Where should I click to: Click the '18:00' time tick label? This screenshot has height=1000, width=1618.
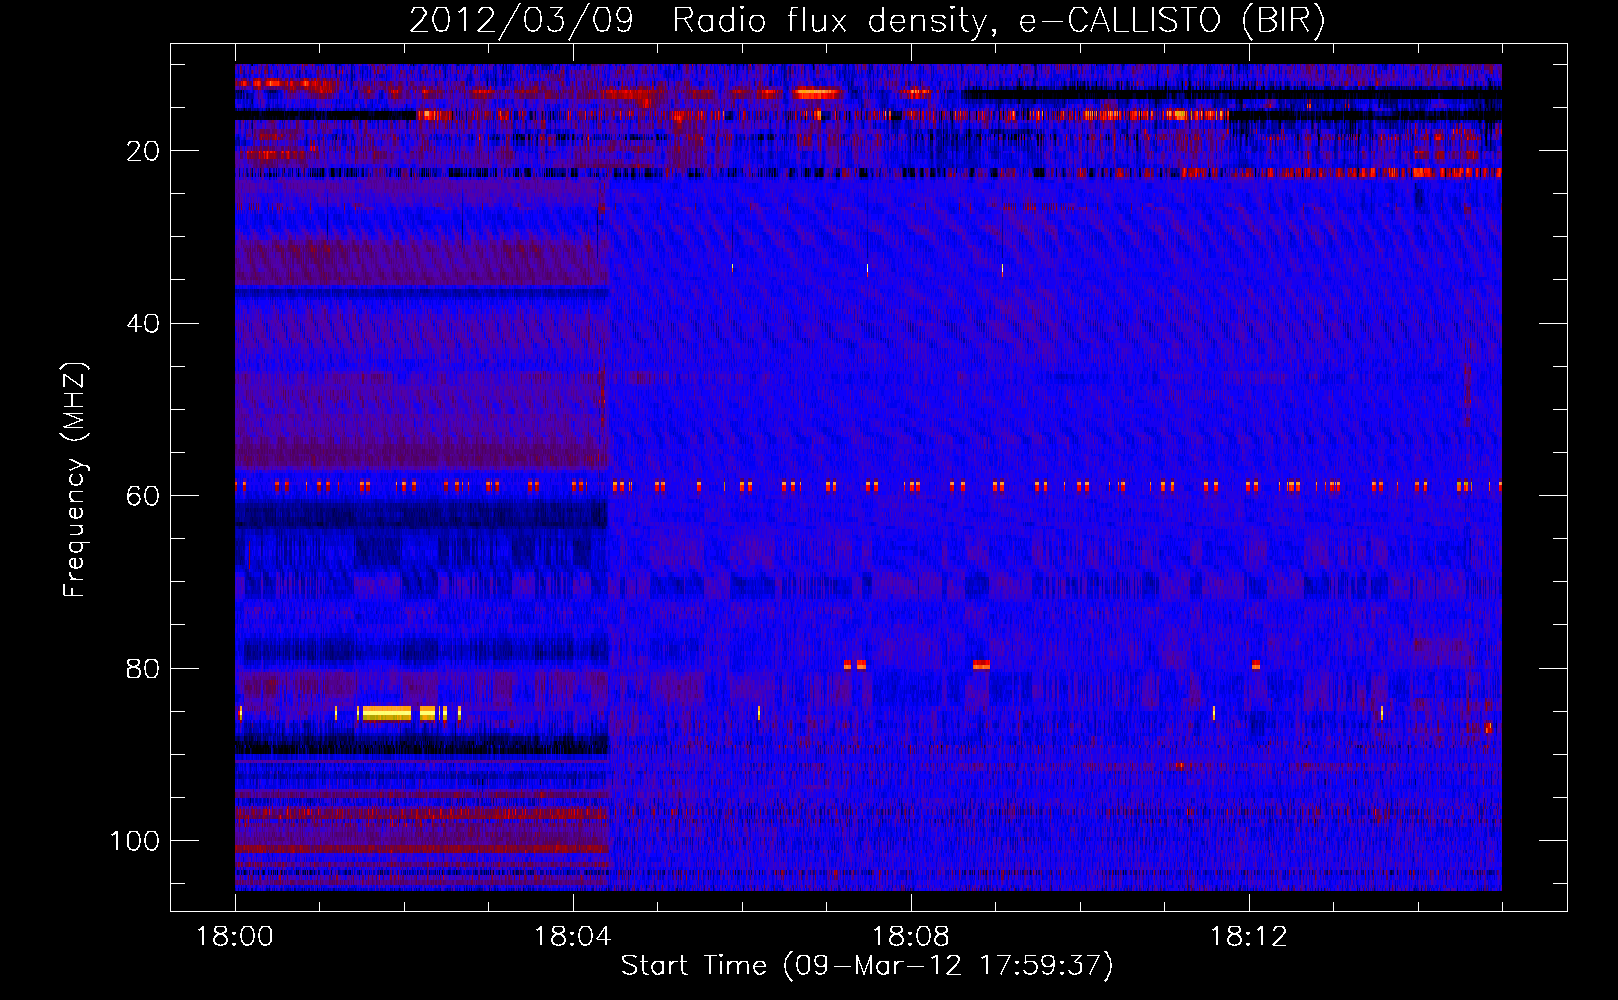click(235, 937)
